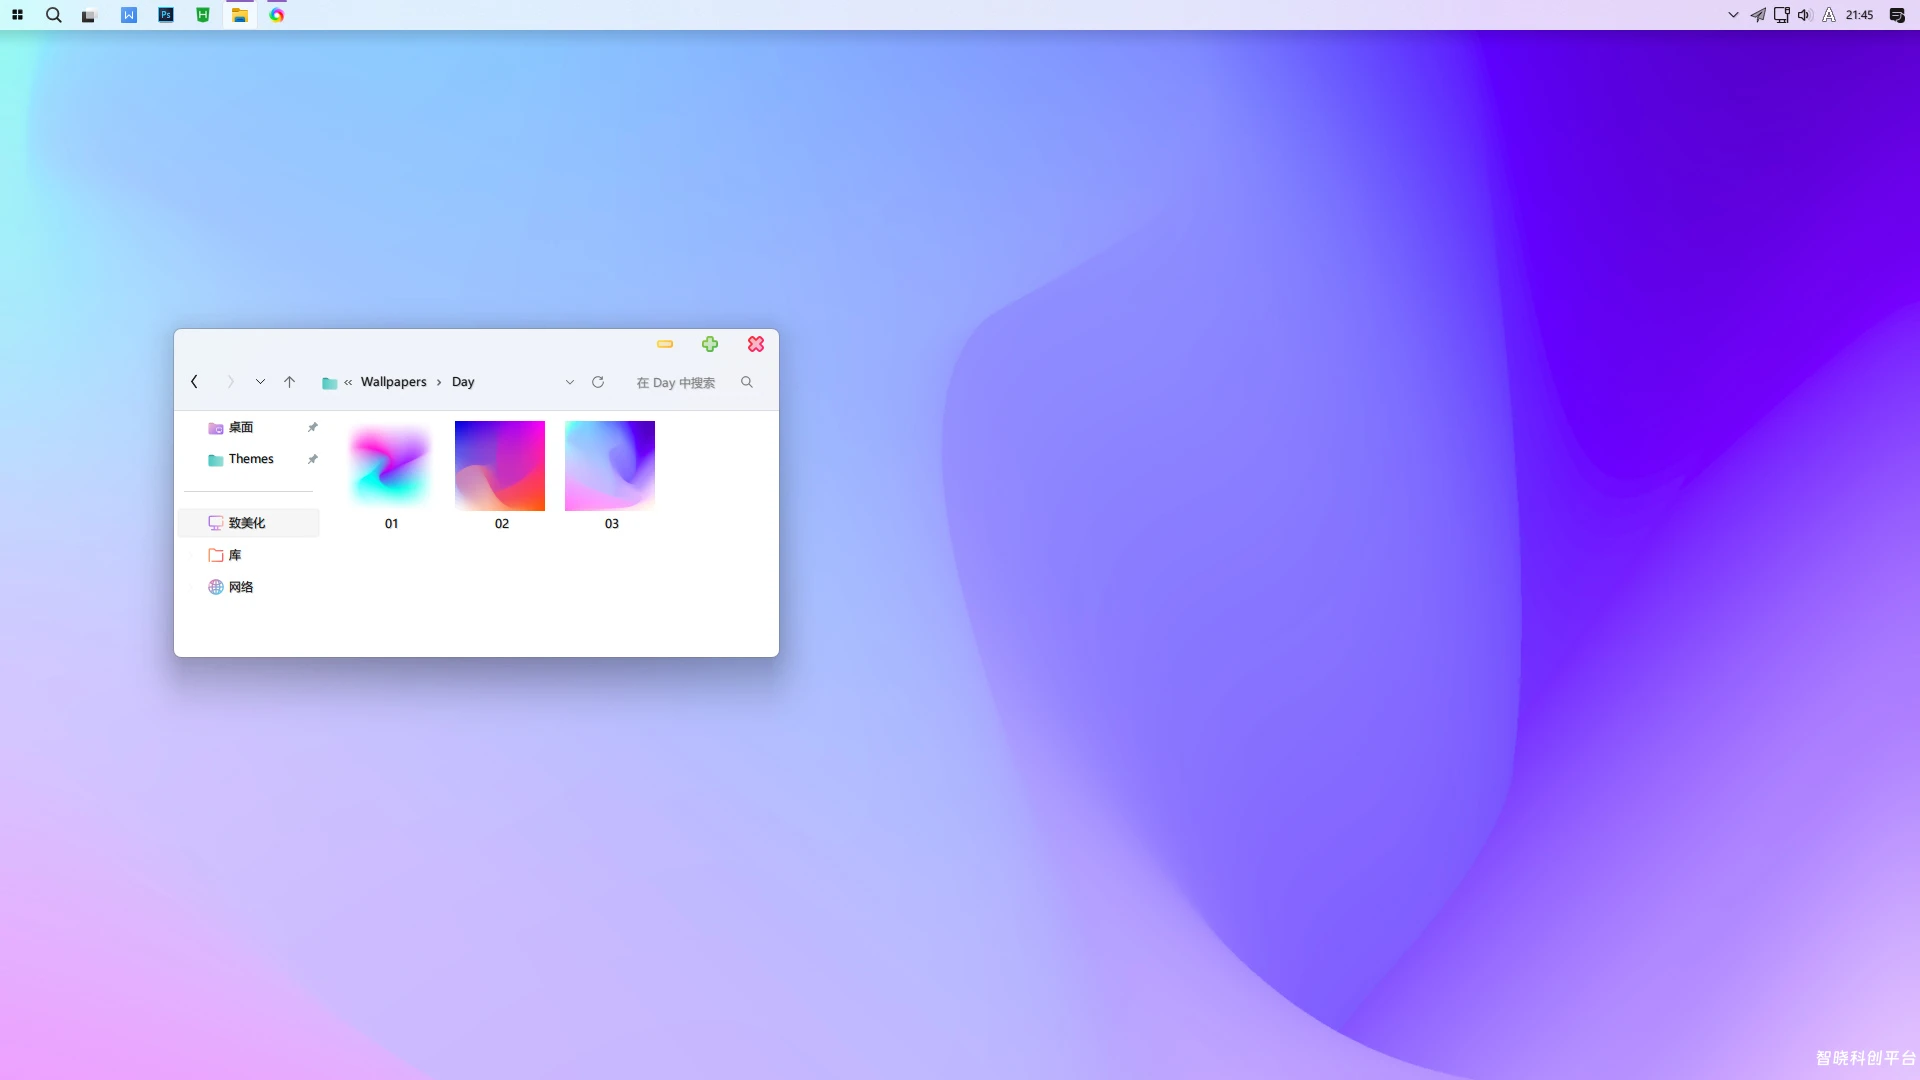This screenshot has height=1080, width=1920.
Task: Open address bar history dropdown
Action: 570,382
